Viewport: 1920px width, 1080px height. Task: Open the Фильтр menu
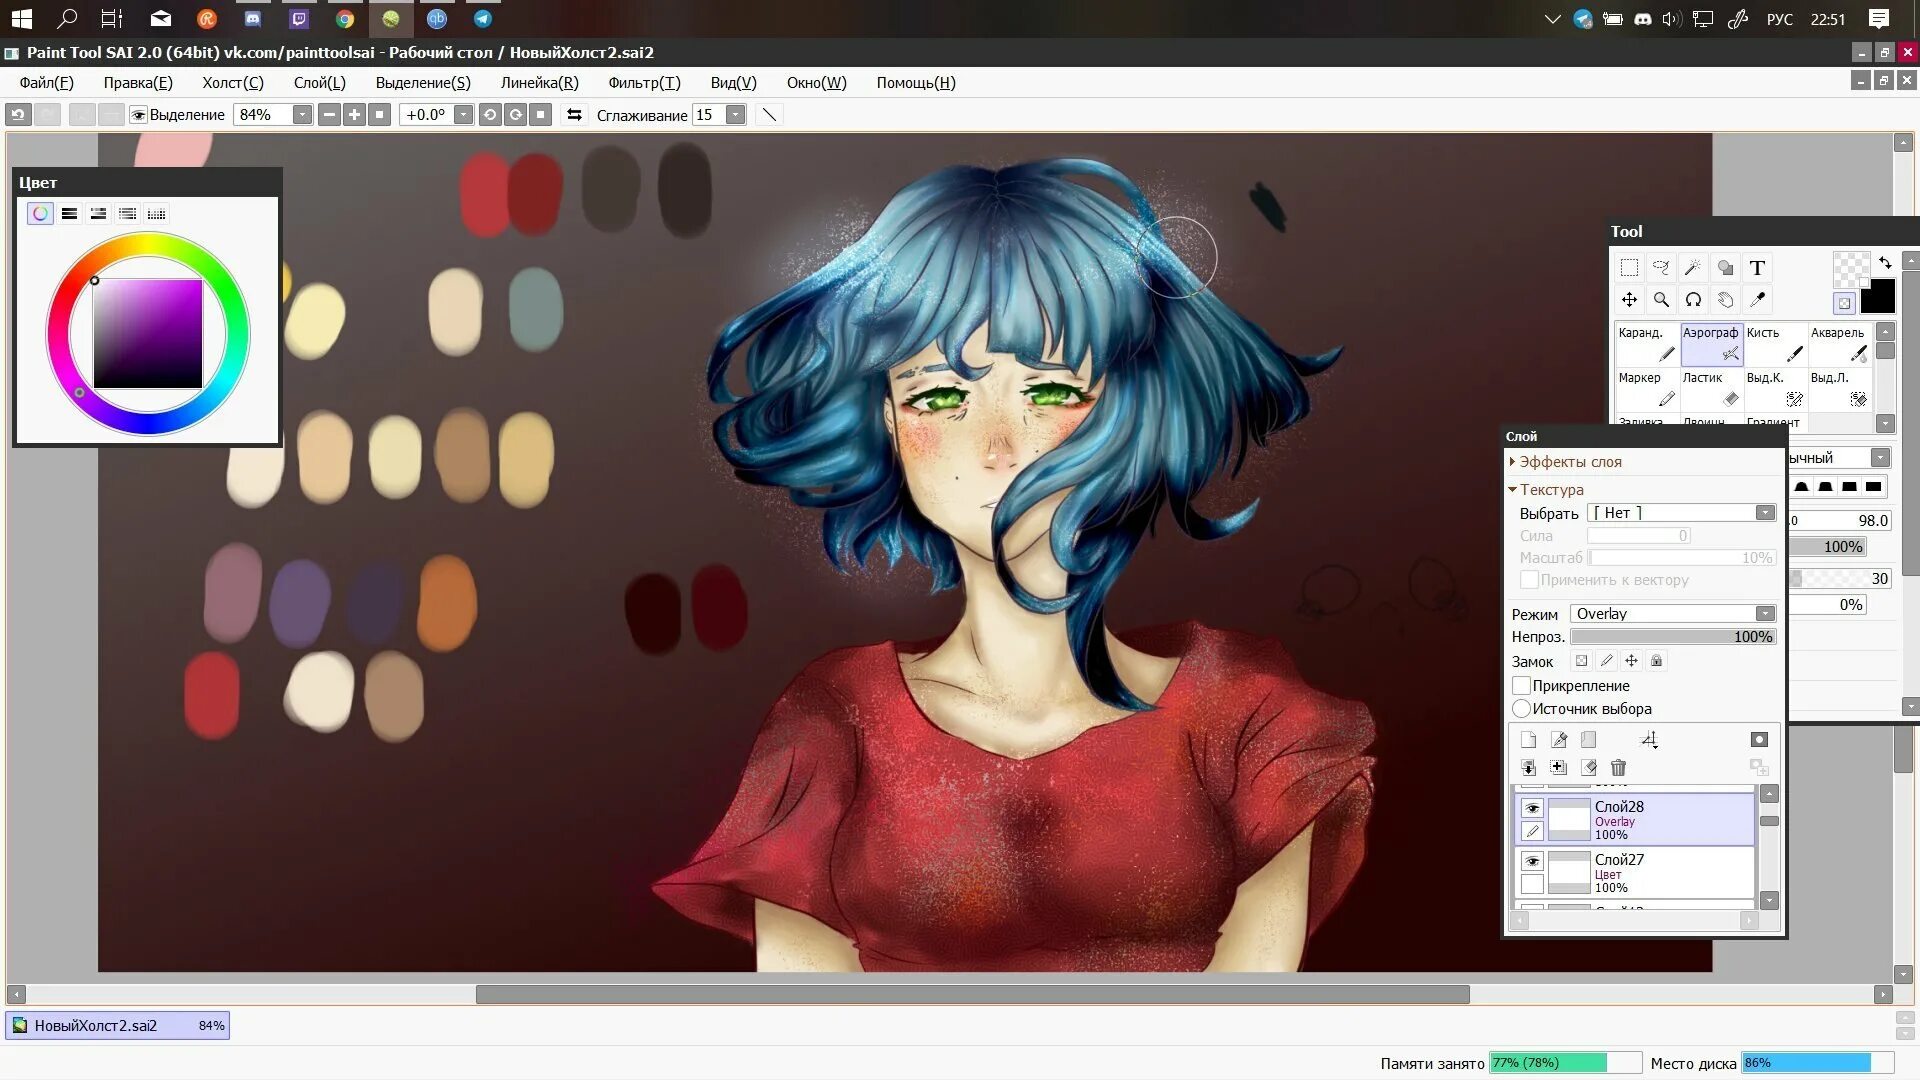pyautogui.click(x=643, y=83)
